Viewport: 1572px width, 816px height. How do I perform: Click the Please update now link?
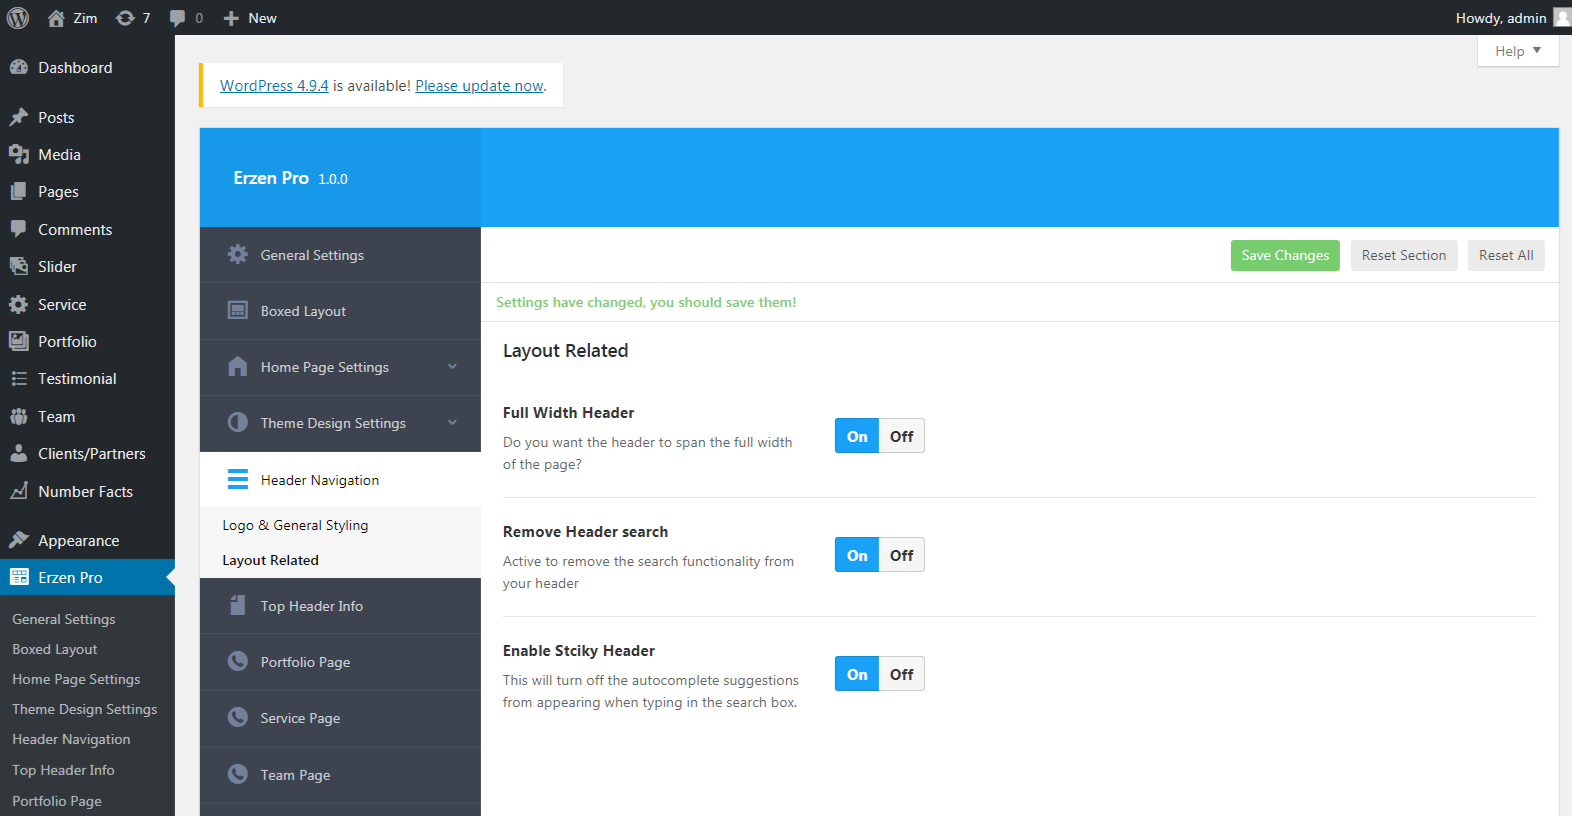pos(479,85)
